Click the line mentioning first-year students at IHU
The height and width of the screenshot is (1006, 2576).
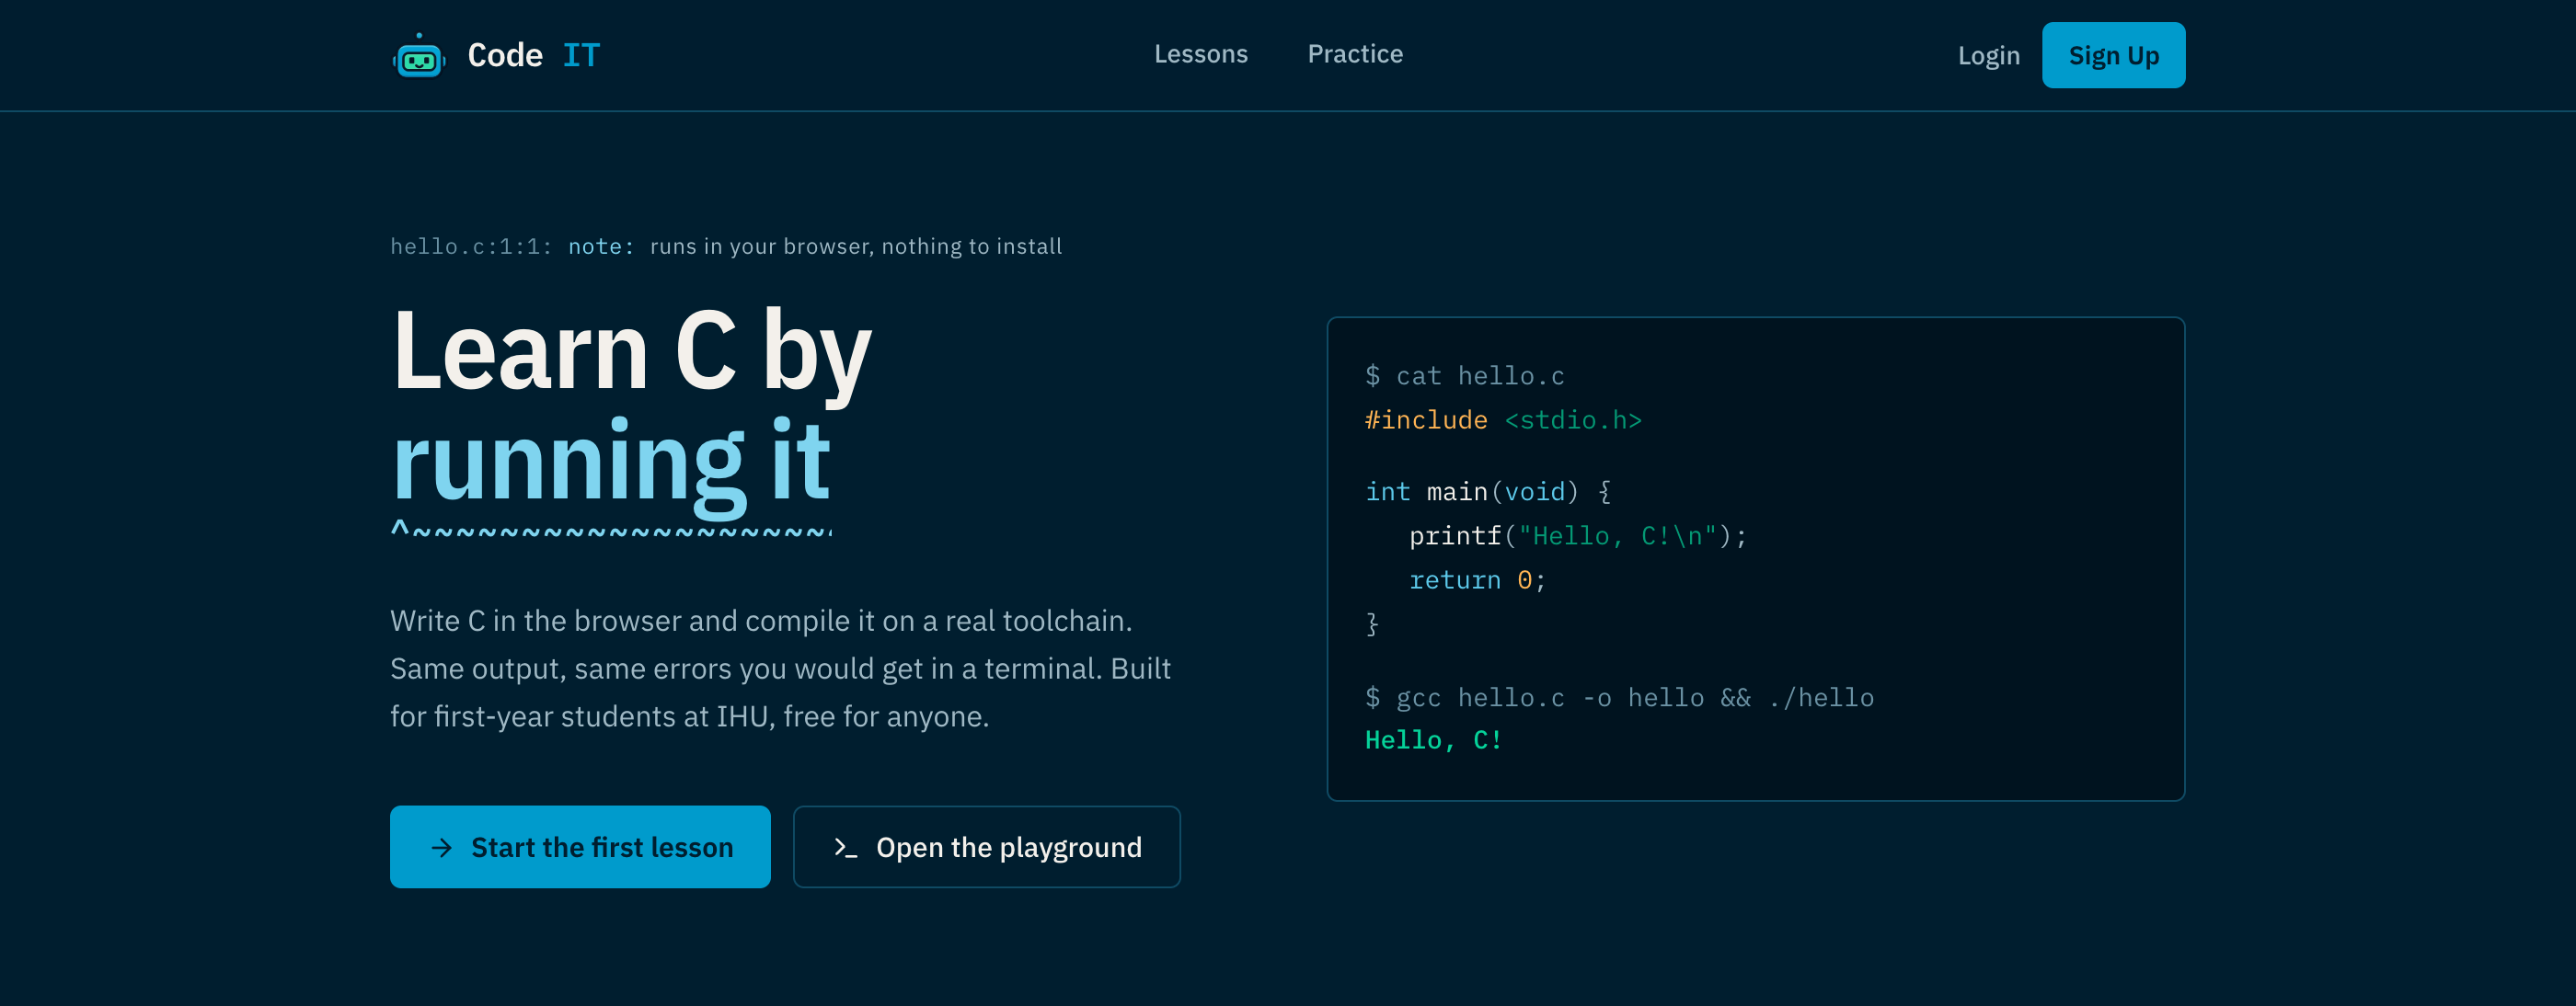[x=689, y=717]
